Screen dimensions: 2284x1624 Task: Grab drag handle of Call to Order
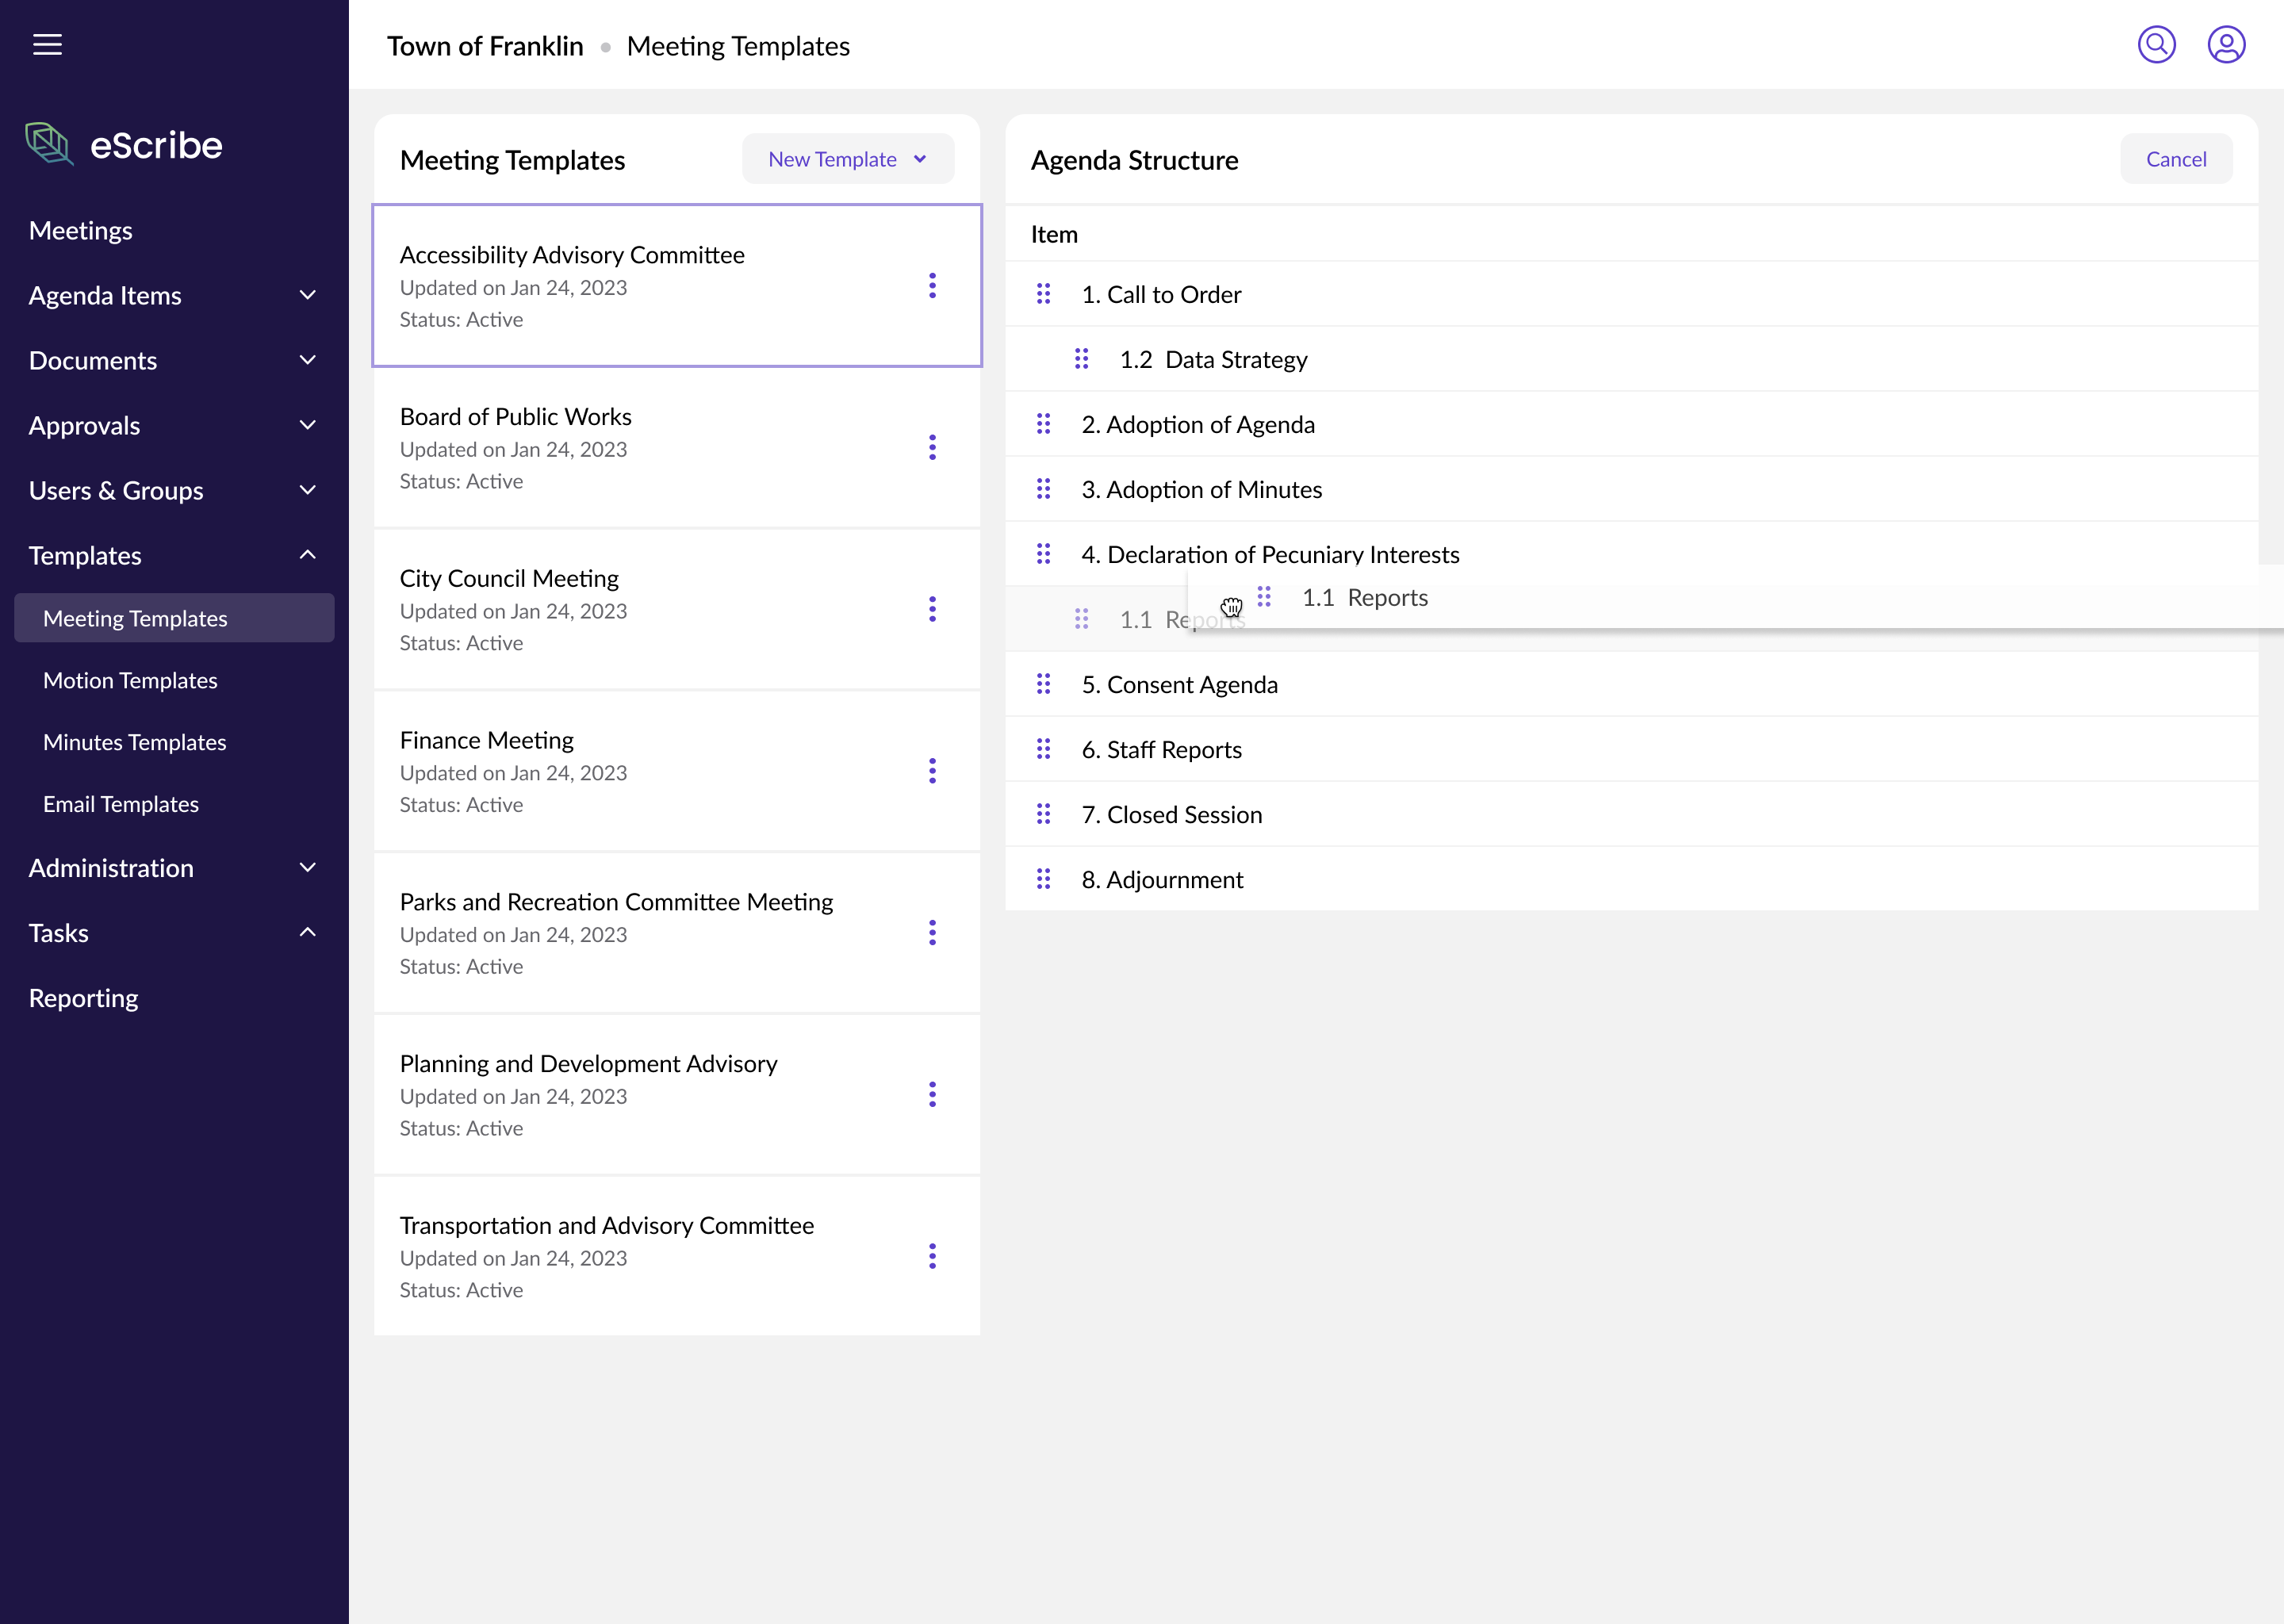[x=1043, y=294]
